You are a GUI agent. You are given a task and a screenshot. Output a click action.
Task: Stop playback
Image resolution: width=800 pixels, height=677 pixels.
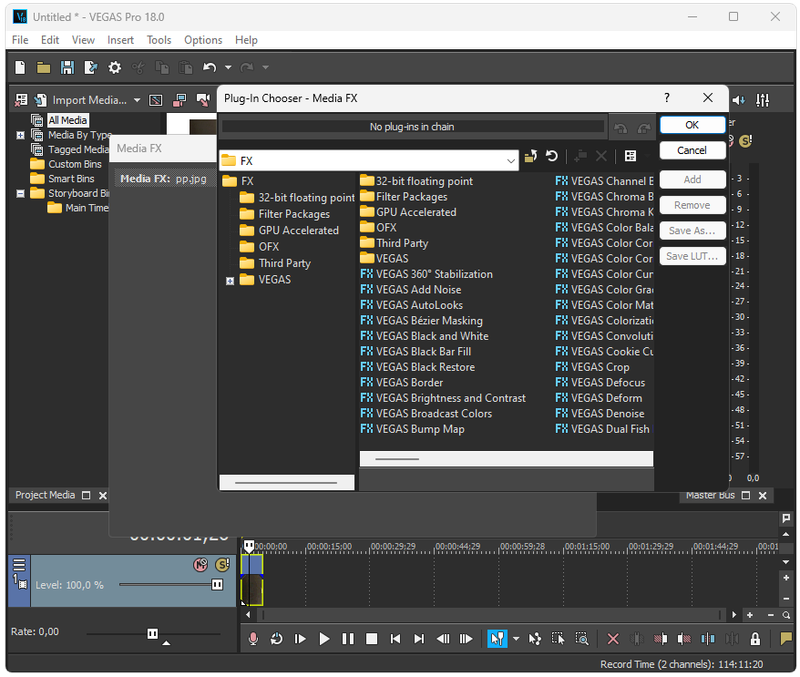pyautogui.click(x=371, y=639)
